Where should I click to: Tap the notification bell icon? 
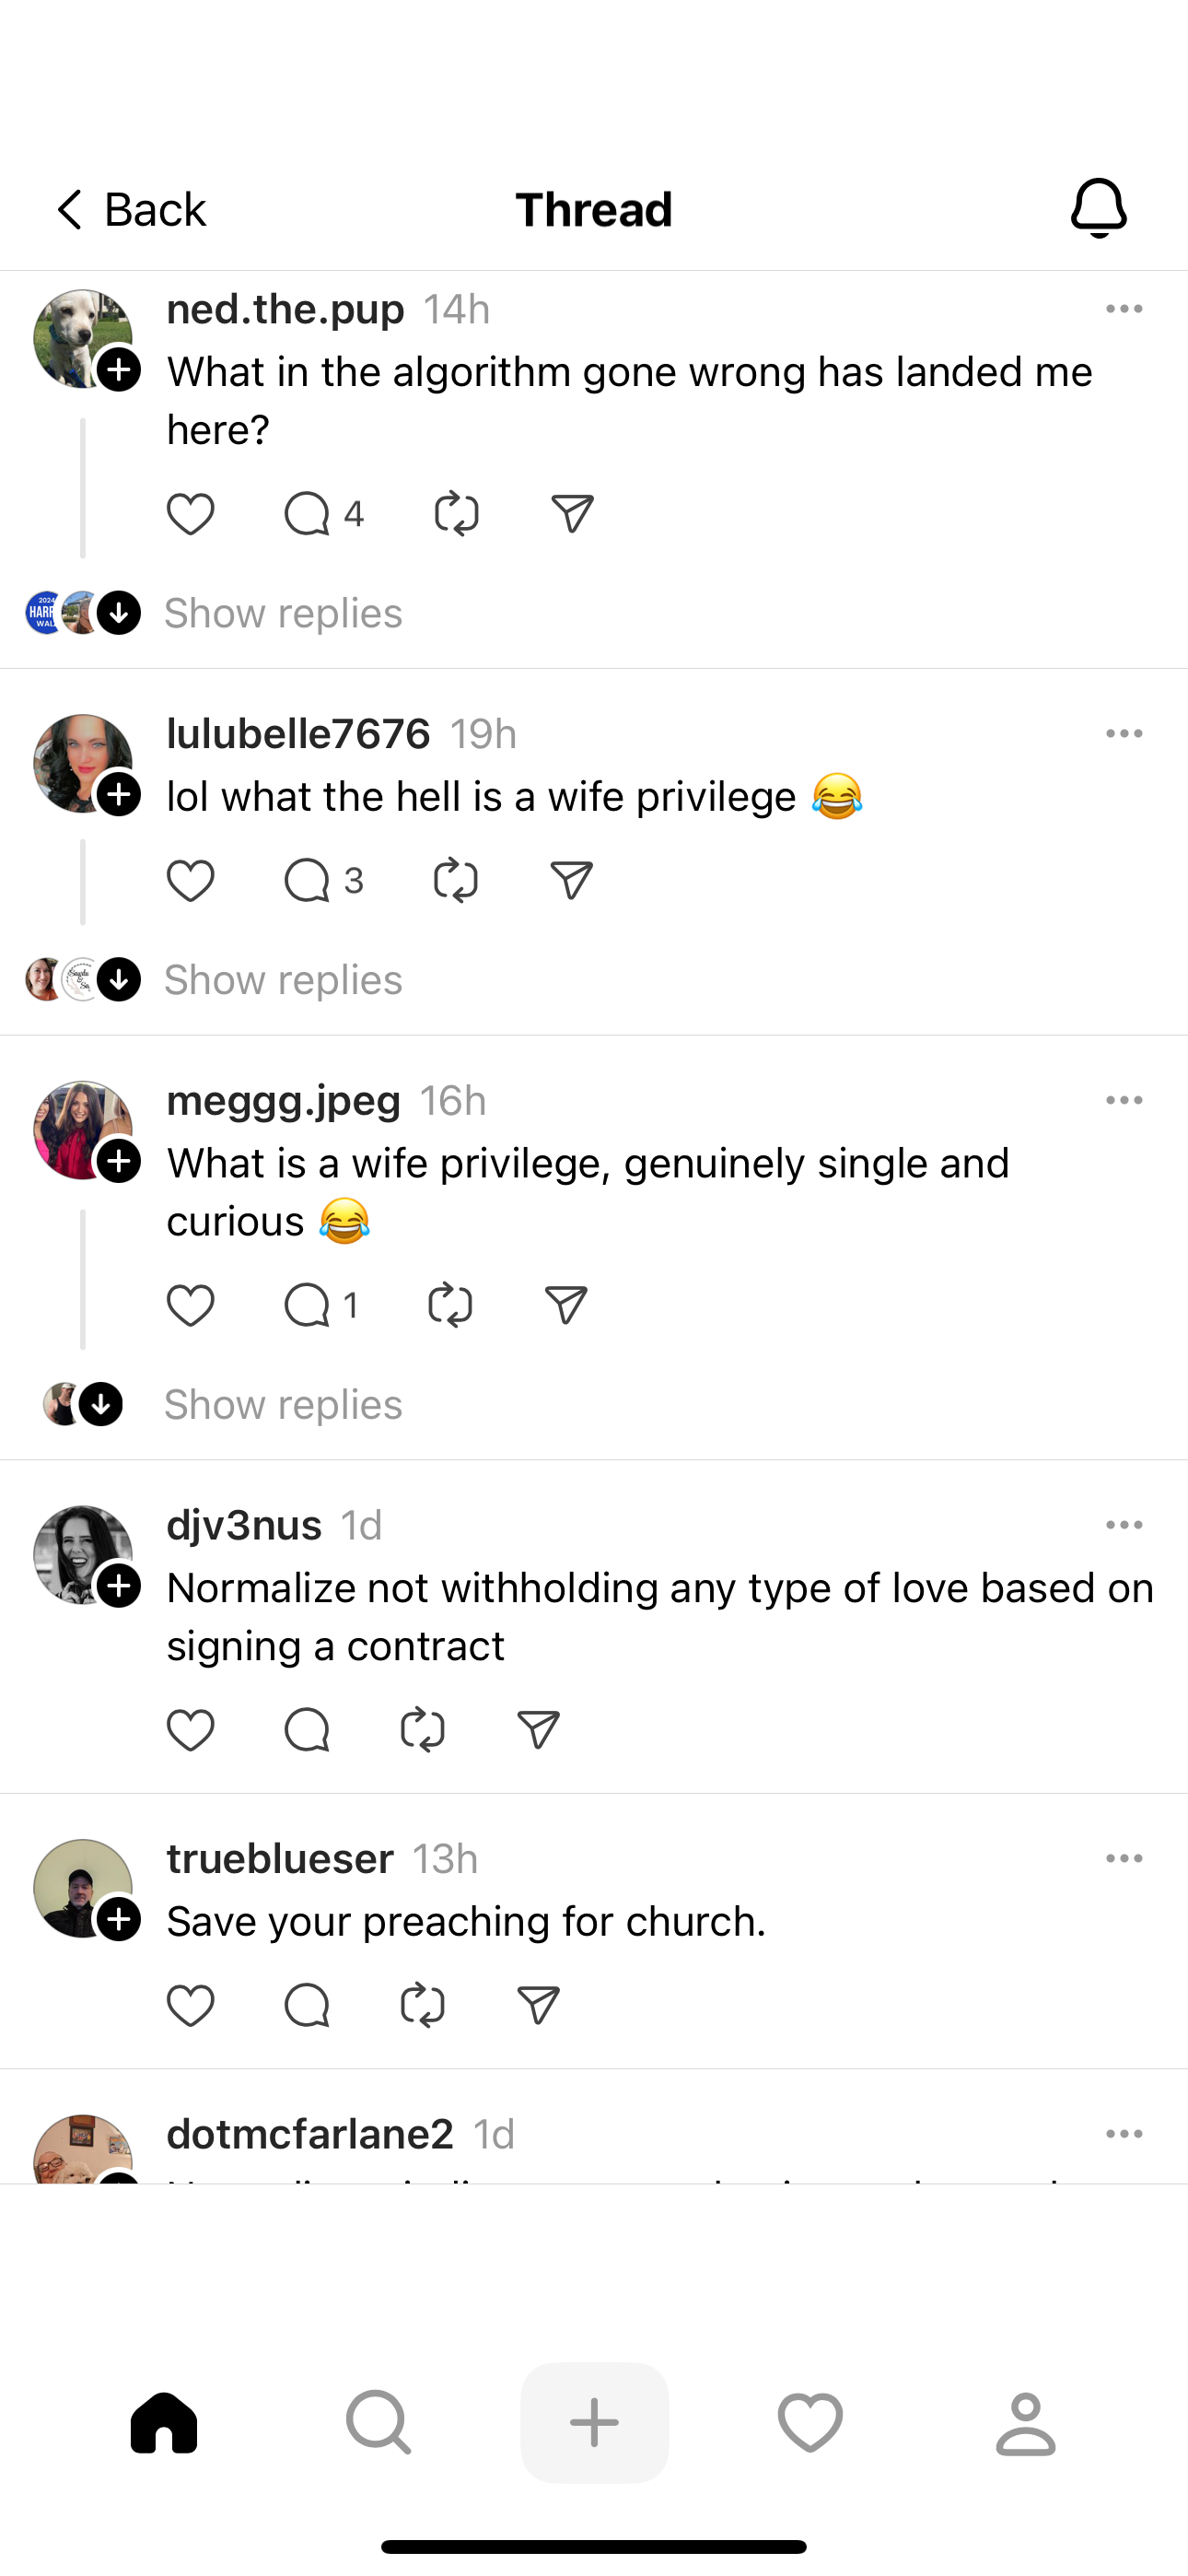[x=1098, y=209]
